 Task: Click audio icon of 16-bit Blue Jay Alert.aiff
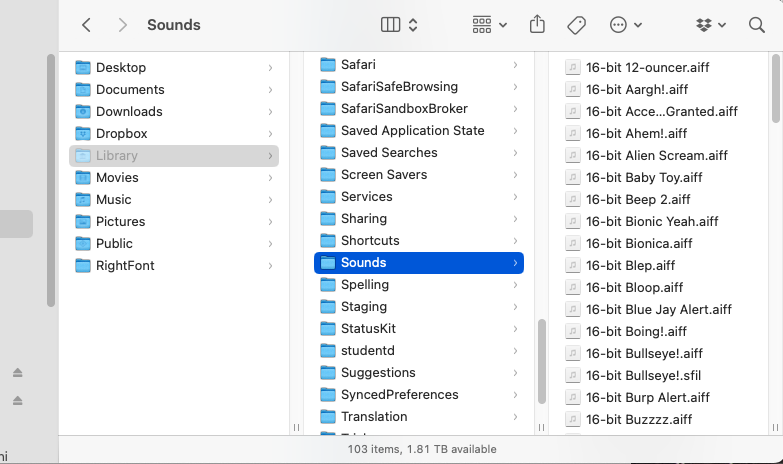coord(573,309)
